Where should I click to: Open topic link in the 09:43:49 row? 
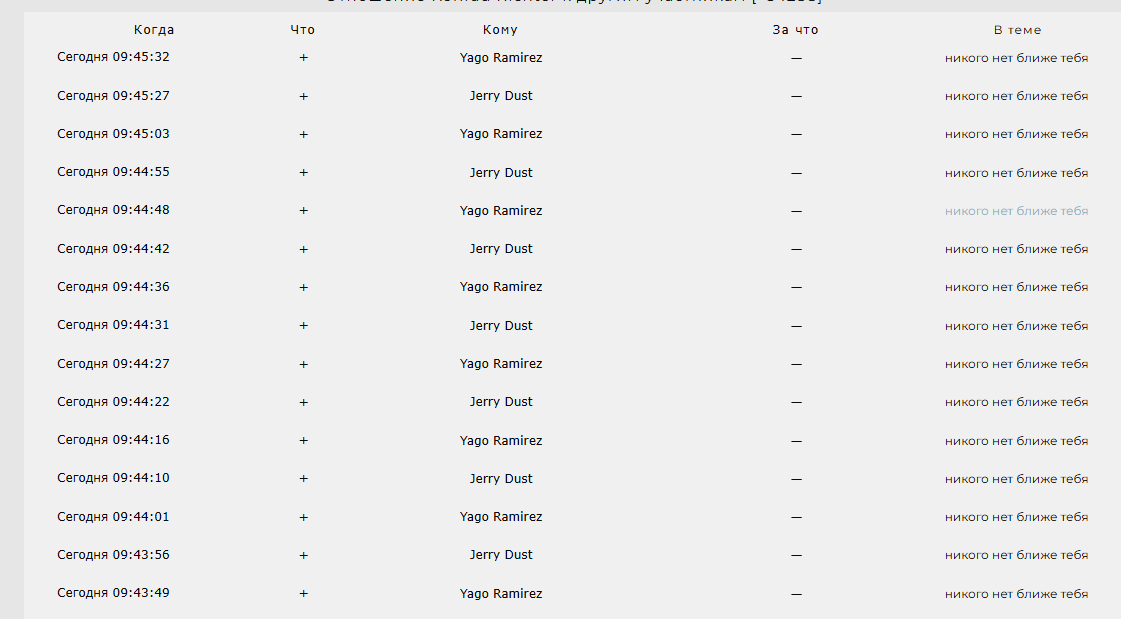1016,594
